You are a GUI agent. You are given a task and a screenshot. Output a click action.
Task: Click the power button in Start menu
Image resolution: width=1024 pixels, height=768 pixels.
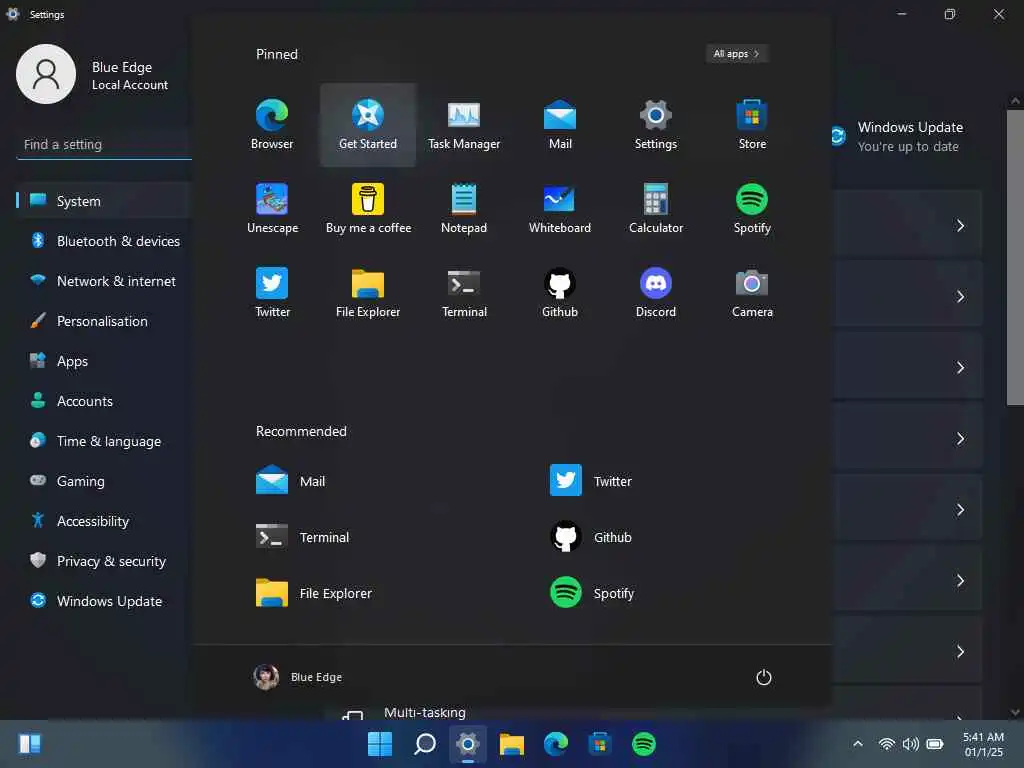(x=763, y=677)
